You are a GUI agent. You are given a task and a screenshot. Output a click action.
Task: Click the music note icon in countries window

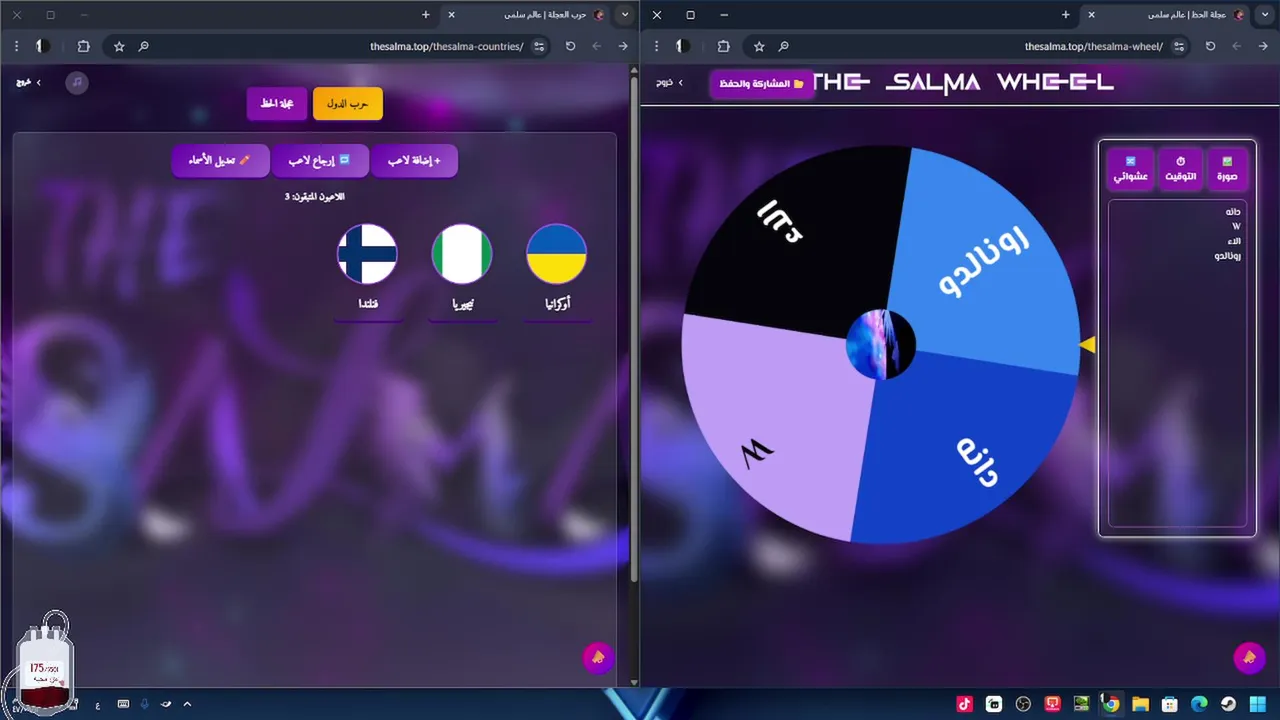click(x=77, y=82)
